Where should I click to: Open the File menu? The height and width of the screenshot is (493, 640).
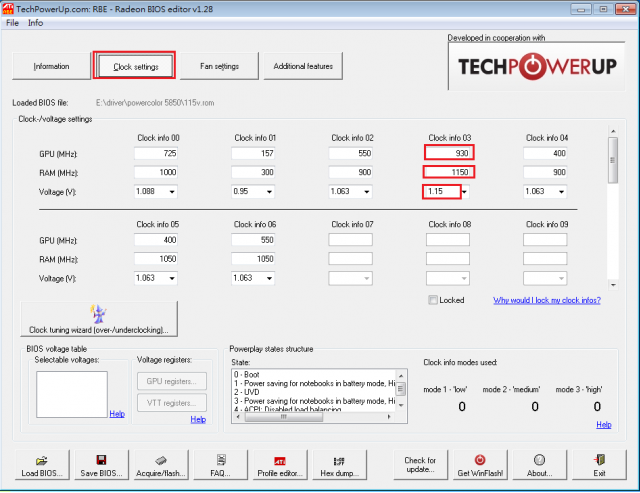coord(12,22)
